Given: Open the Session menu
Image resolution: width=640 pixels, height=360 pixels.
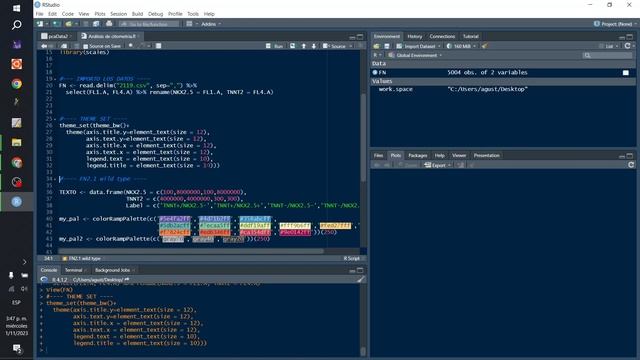Looking at the screenshot, I should point(118,14).
